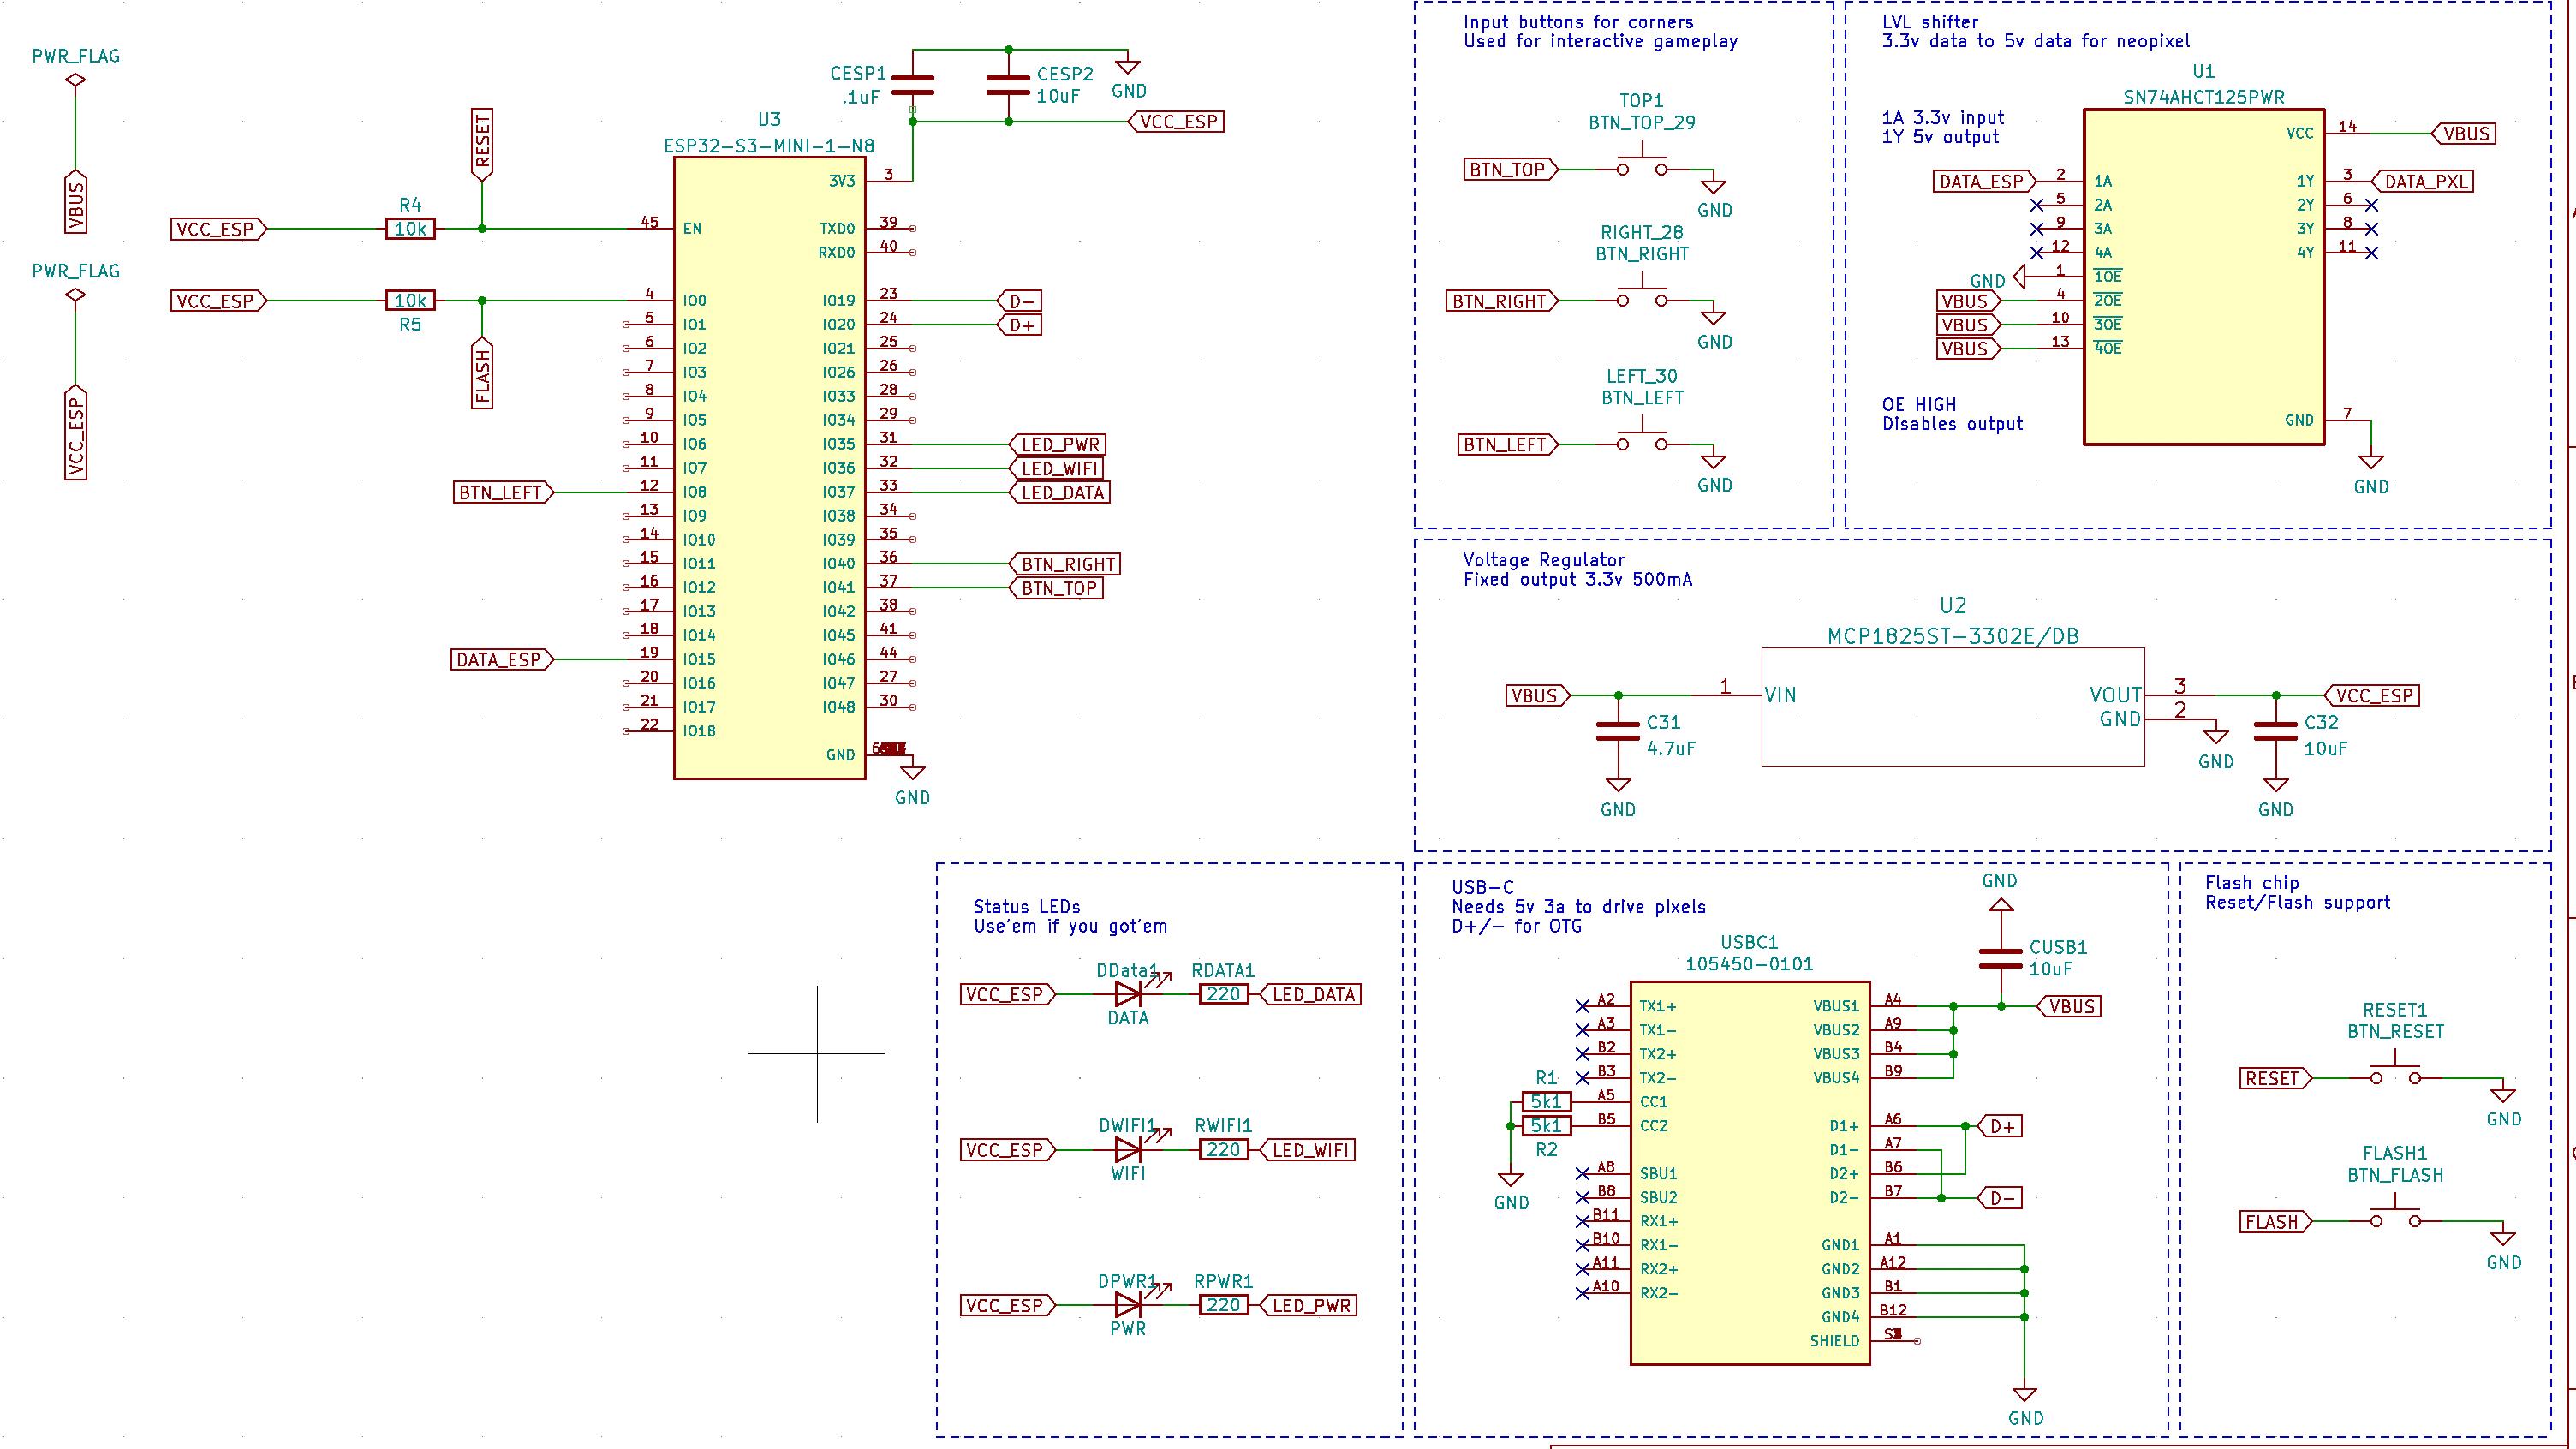
Task: Click the R4 10k resistor symbol
Action: [x=410, y=229]
